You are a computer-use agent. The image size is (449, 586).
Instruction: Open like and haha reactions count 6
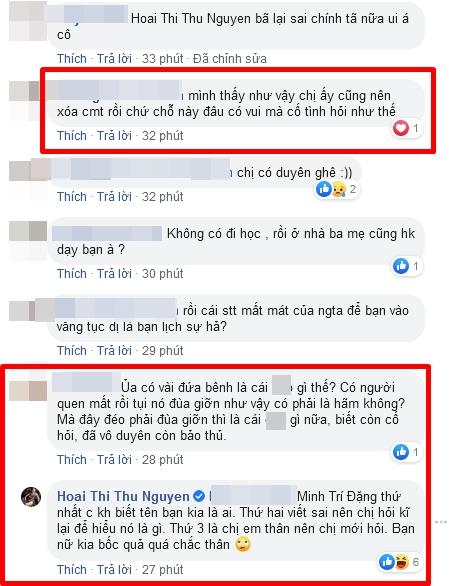pyautogui.click(x=399, y=562)
